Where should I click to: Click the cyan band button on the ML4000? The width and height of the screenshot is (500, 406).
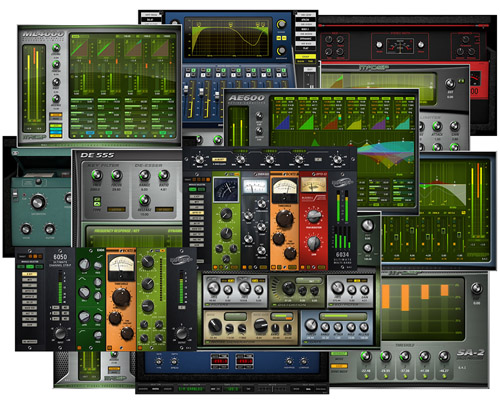click(x=56, y=131)
